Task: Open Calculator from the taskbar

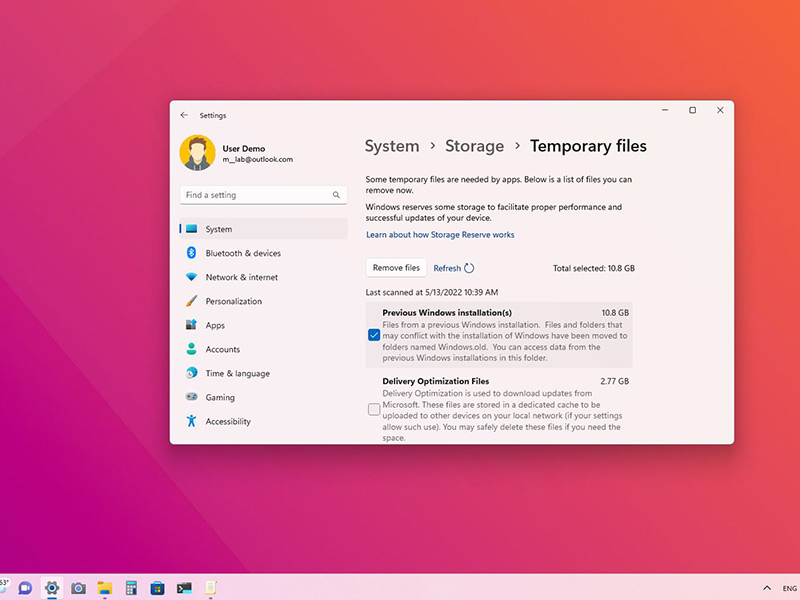Action: pyautogui.click(x=131, y=588)
